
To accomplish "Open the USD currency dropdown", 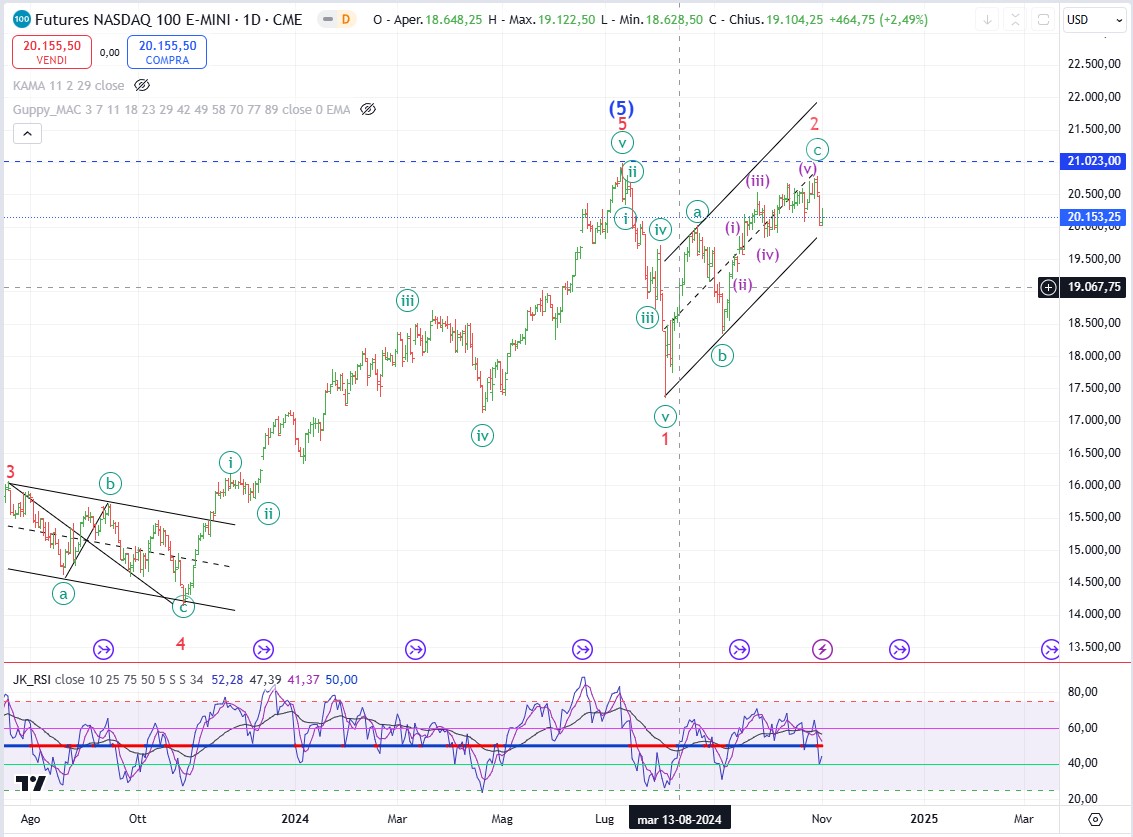I will pyautogui.click(x=1095, y=20).
